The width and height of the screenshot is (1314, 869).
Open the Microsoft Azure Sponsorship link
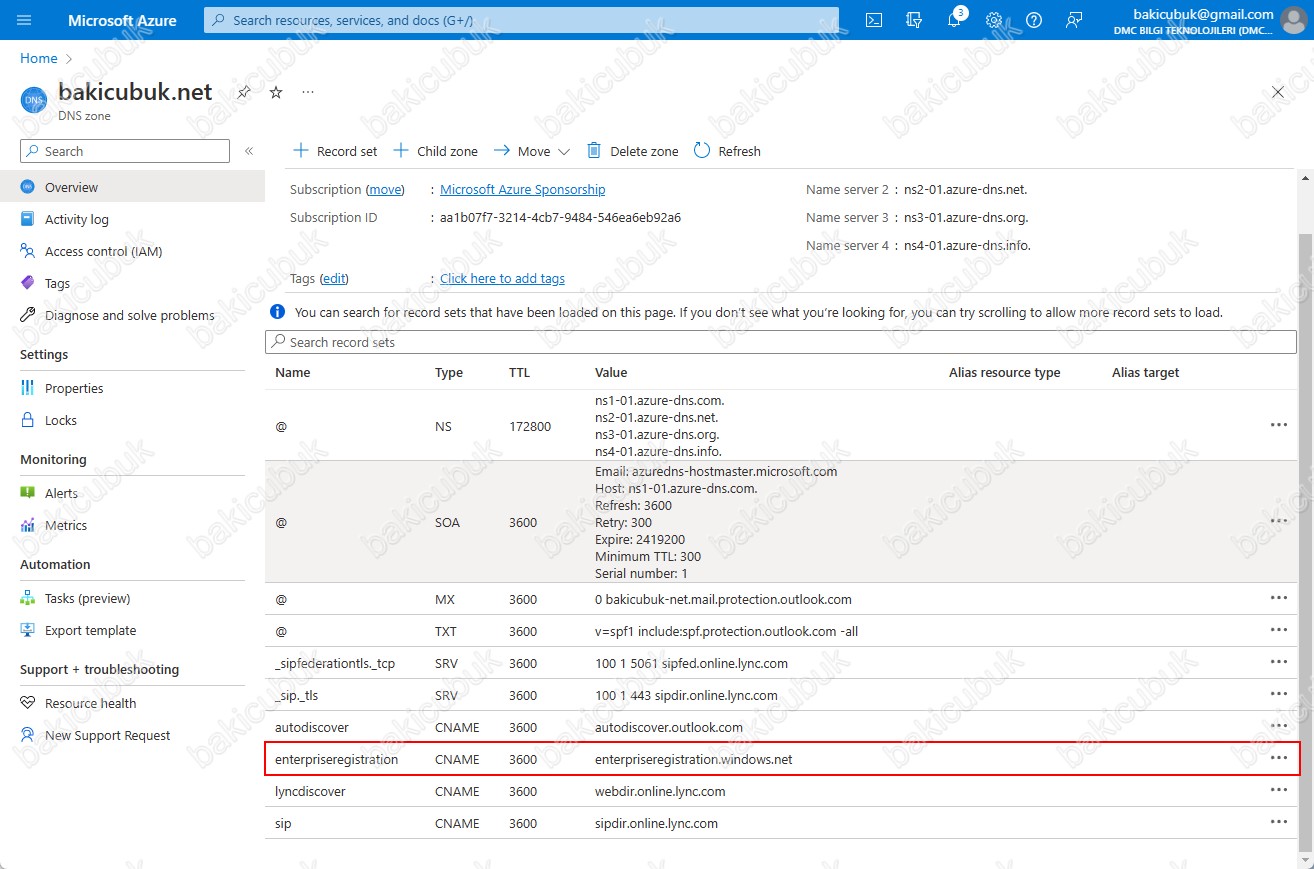[x=522, y=189]
